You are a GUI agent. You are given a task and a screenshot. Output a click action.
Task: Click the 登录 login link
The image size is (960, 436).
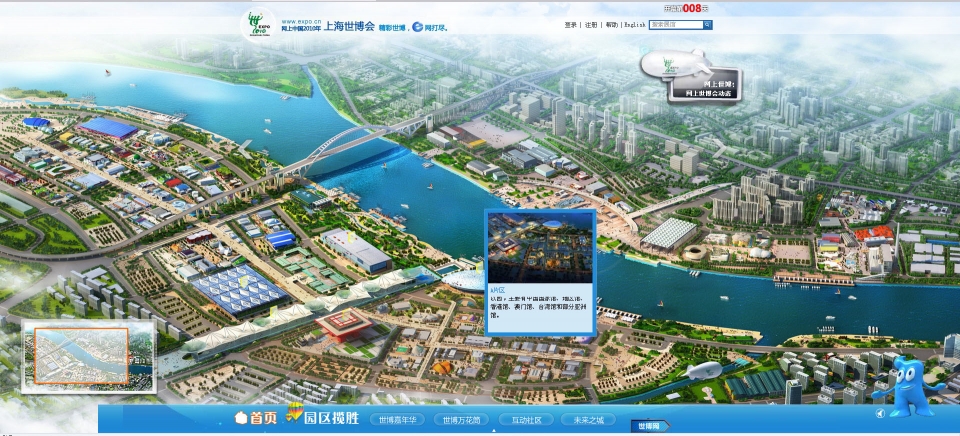point(570,25)
